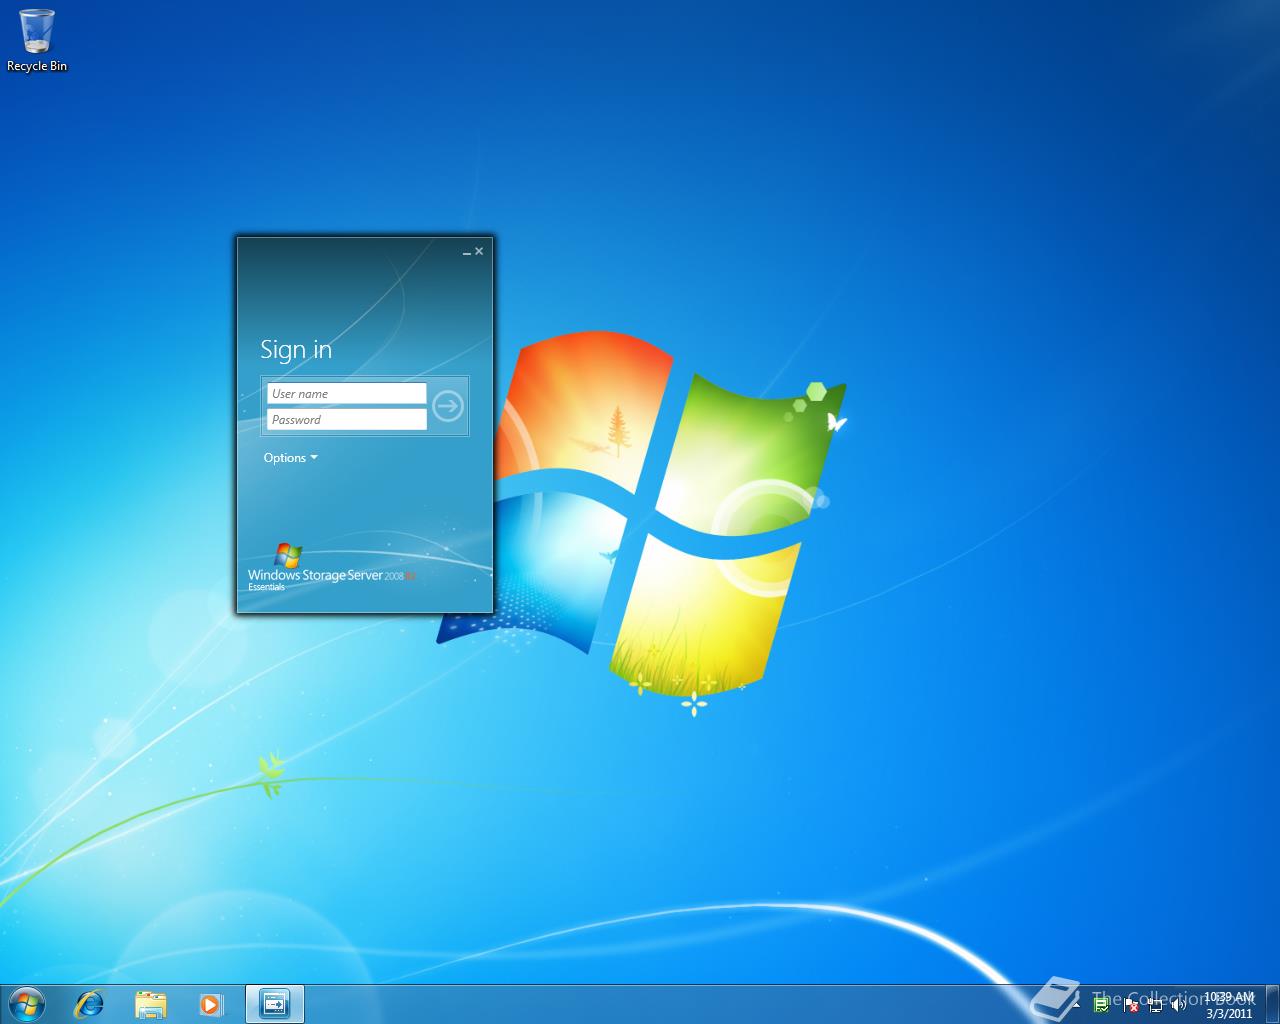Expand the Options dropdown
This screenshot has height=1024, width=1280.
click(290, 458)
